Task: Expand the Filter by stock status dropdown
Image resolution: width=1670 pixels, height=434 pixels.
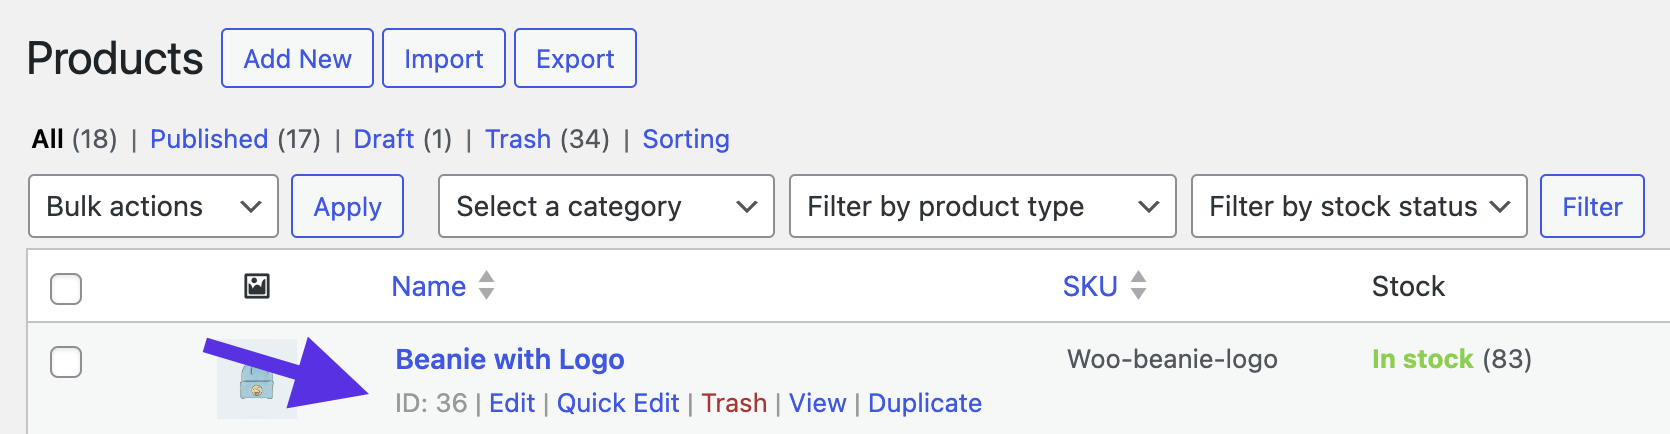Action: tap(1358, 206)
